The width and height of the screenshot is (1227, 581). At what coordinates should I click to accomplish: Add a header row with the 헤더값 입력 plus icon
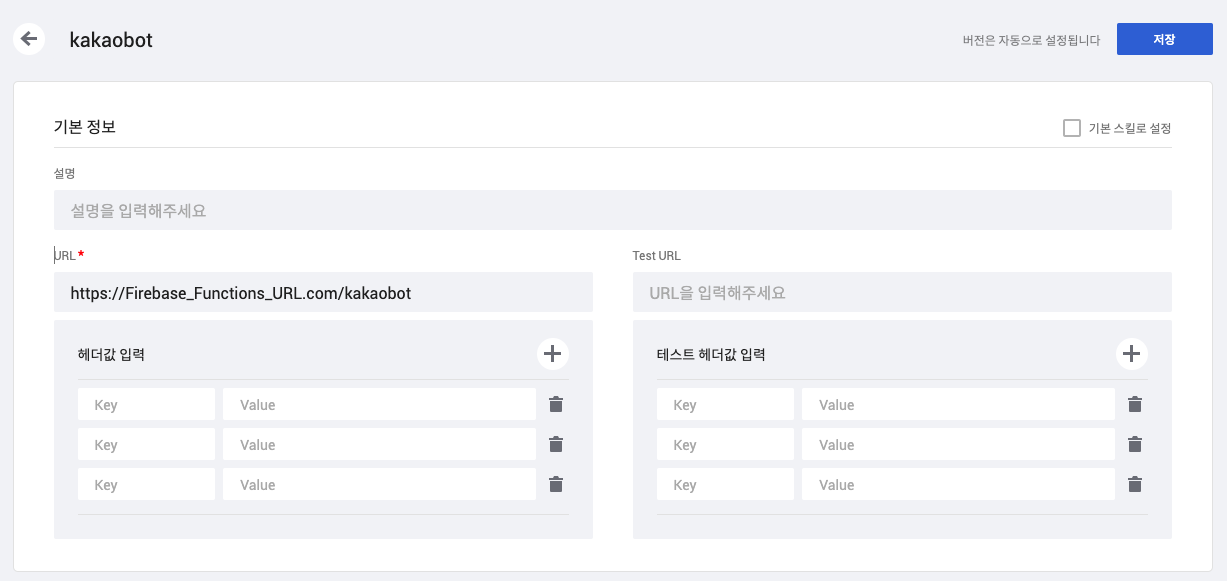click(552, 353)
